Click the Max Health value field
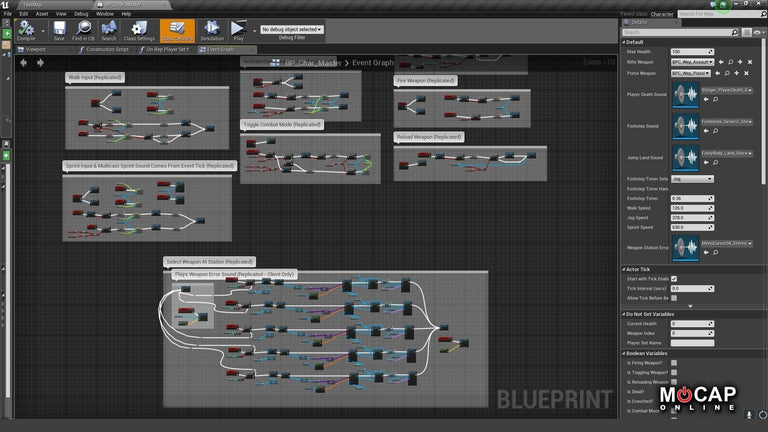Viewport: 768px width, 432px height. coord(692,51)
